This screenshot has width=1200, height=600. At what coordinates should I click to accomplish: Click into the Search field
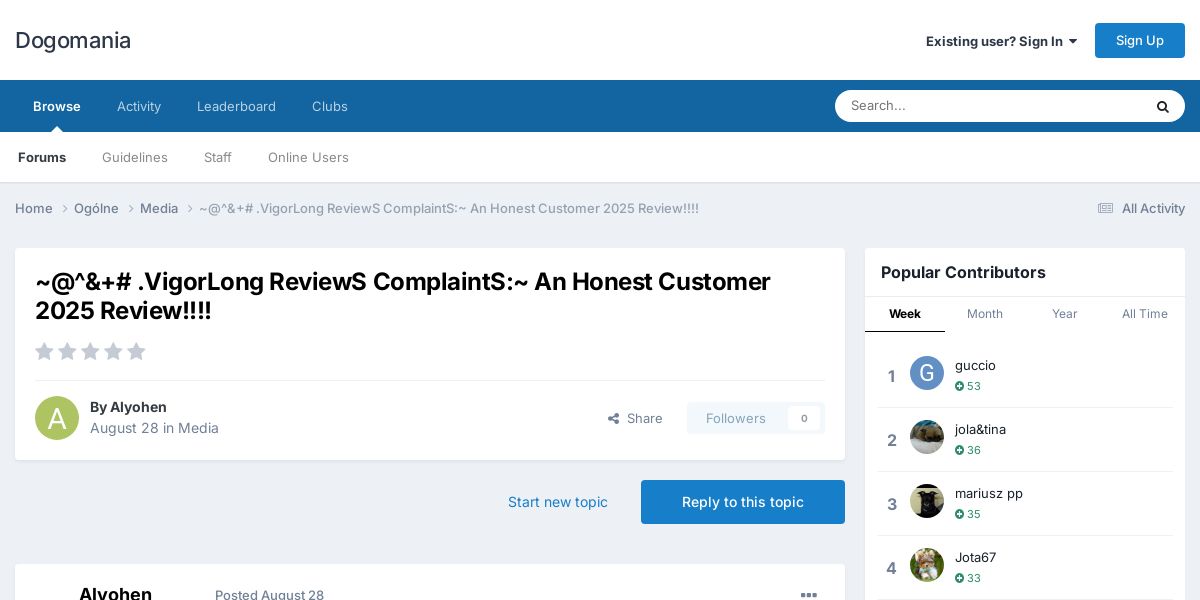990,106
